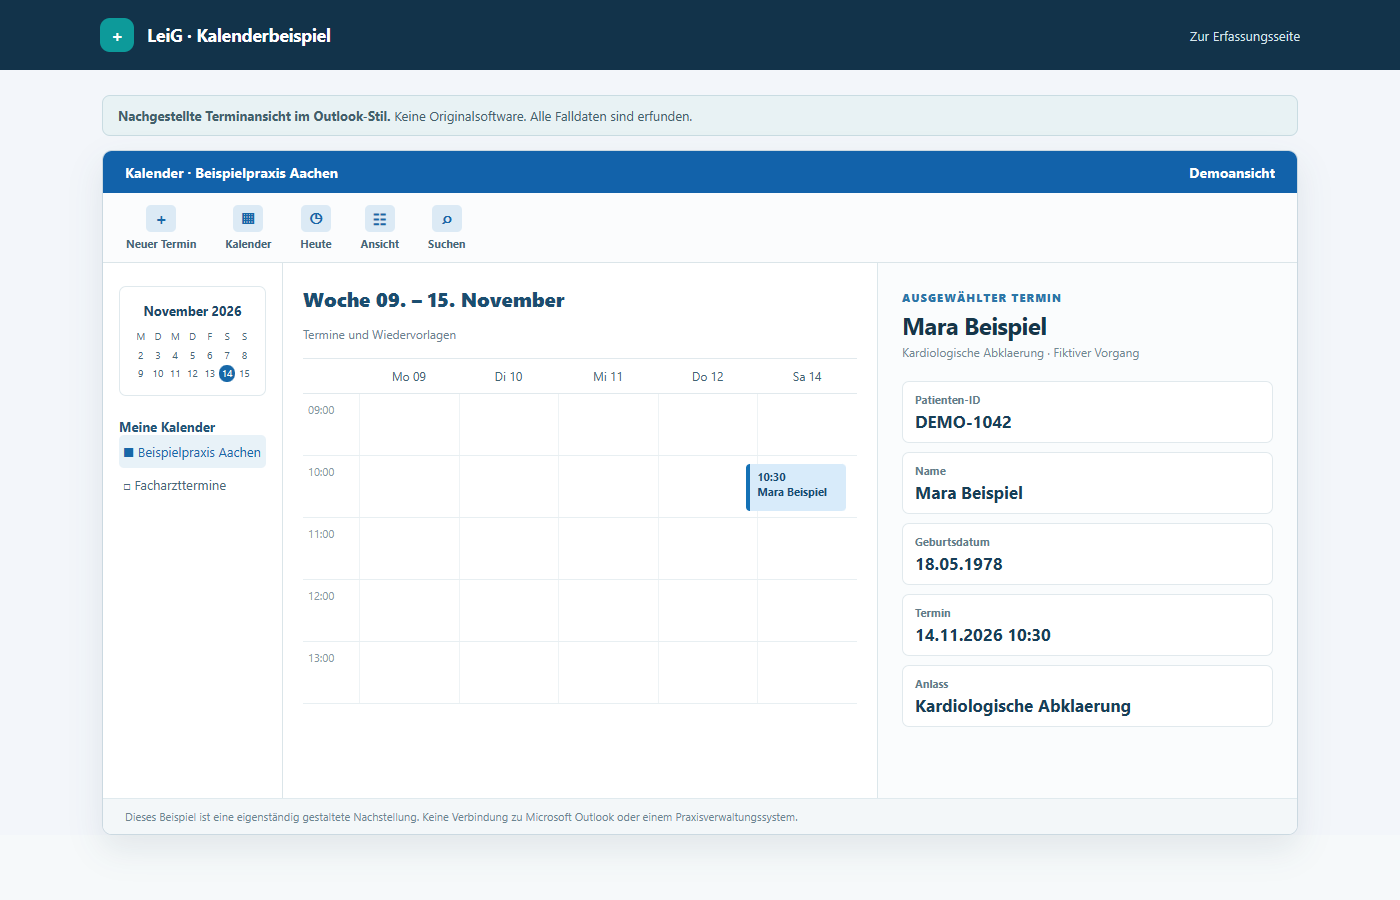
Task: Enable the Facharzttermine calendar checkbox
Action: 127,487
